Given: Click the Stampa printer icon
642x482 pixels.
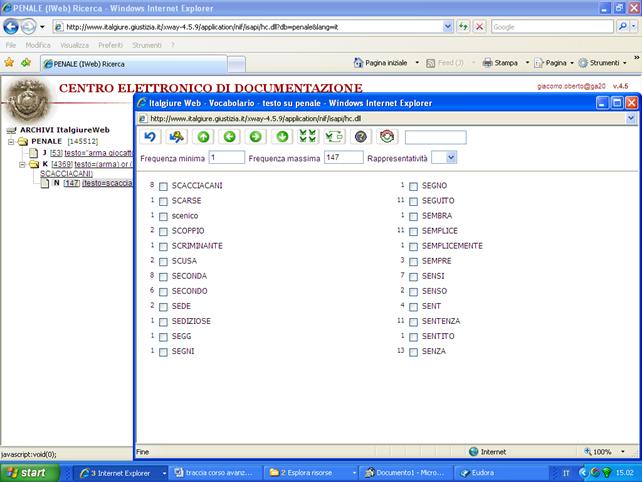Looking at the screenshot, I should point(487,63).
